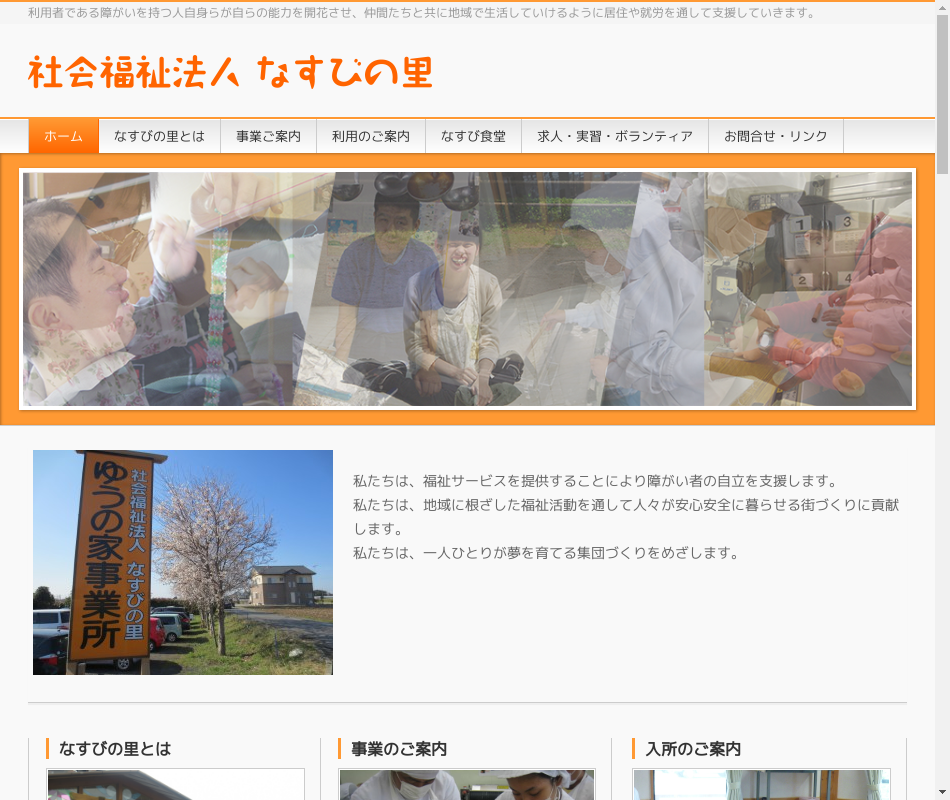
Task: Click the 社会福祉法人 なすびの里 site title
Action: [230, 72]
